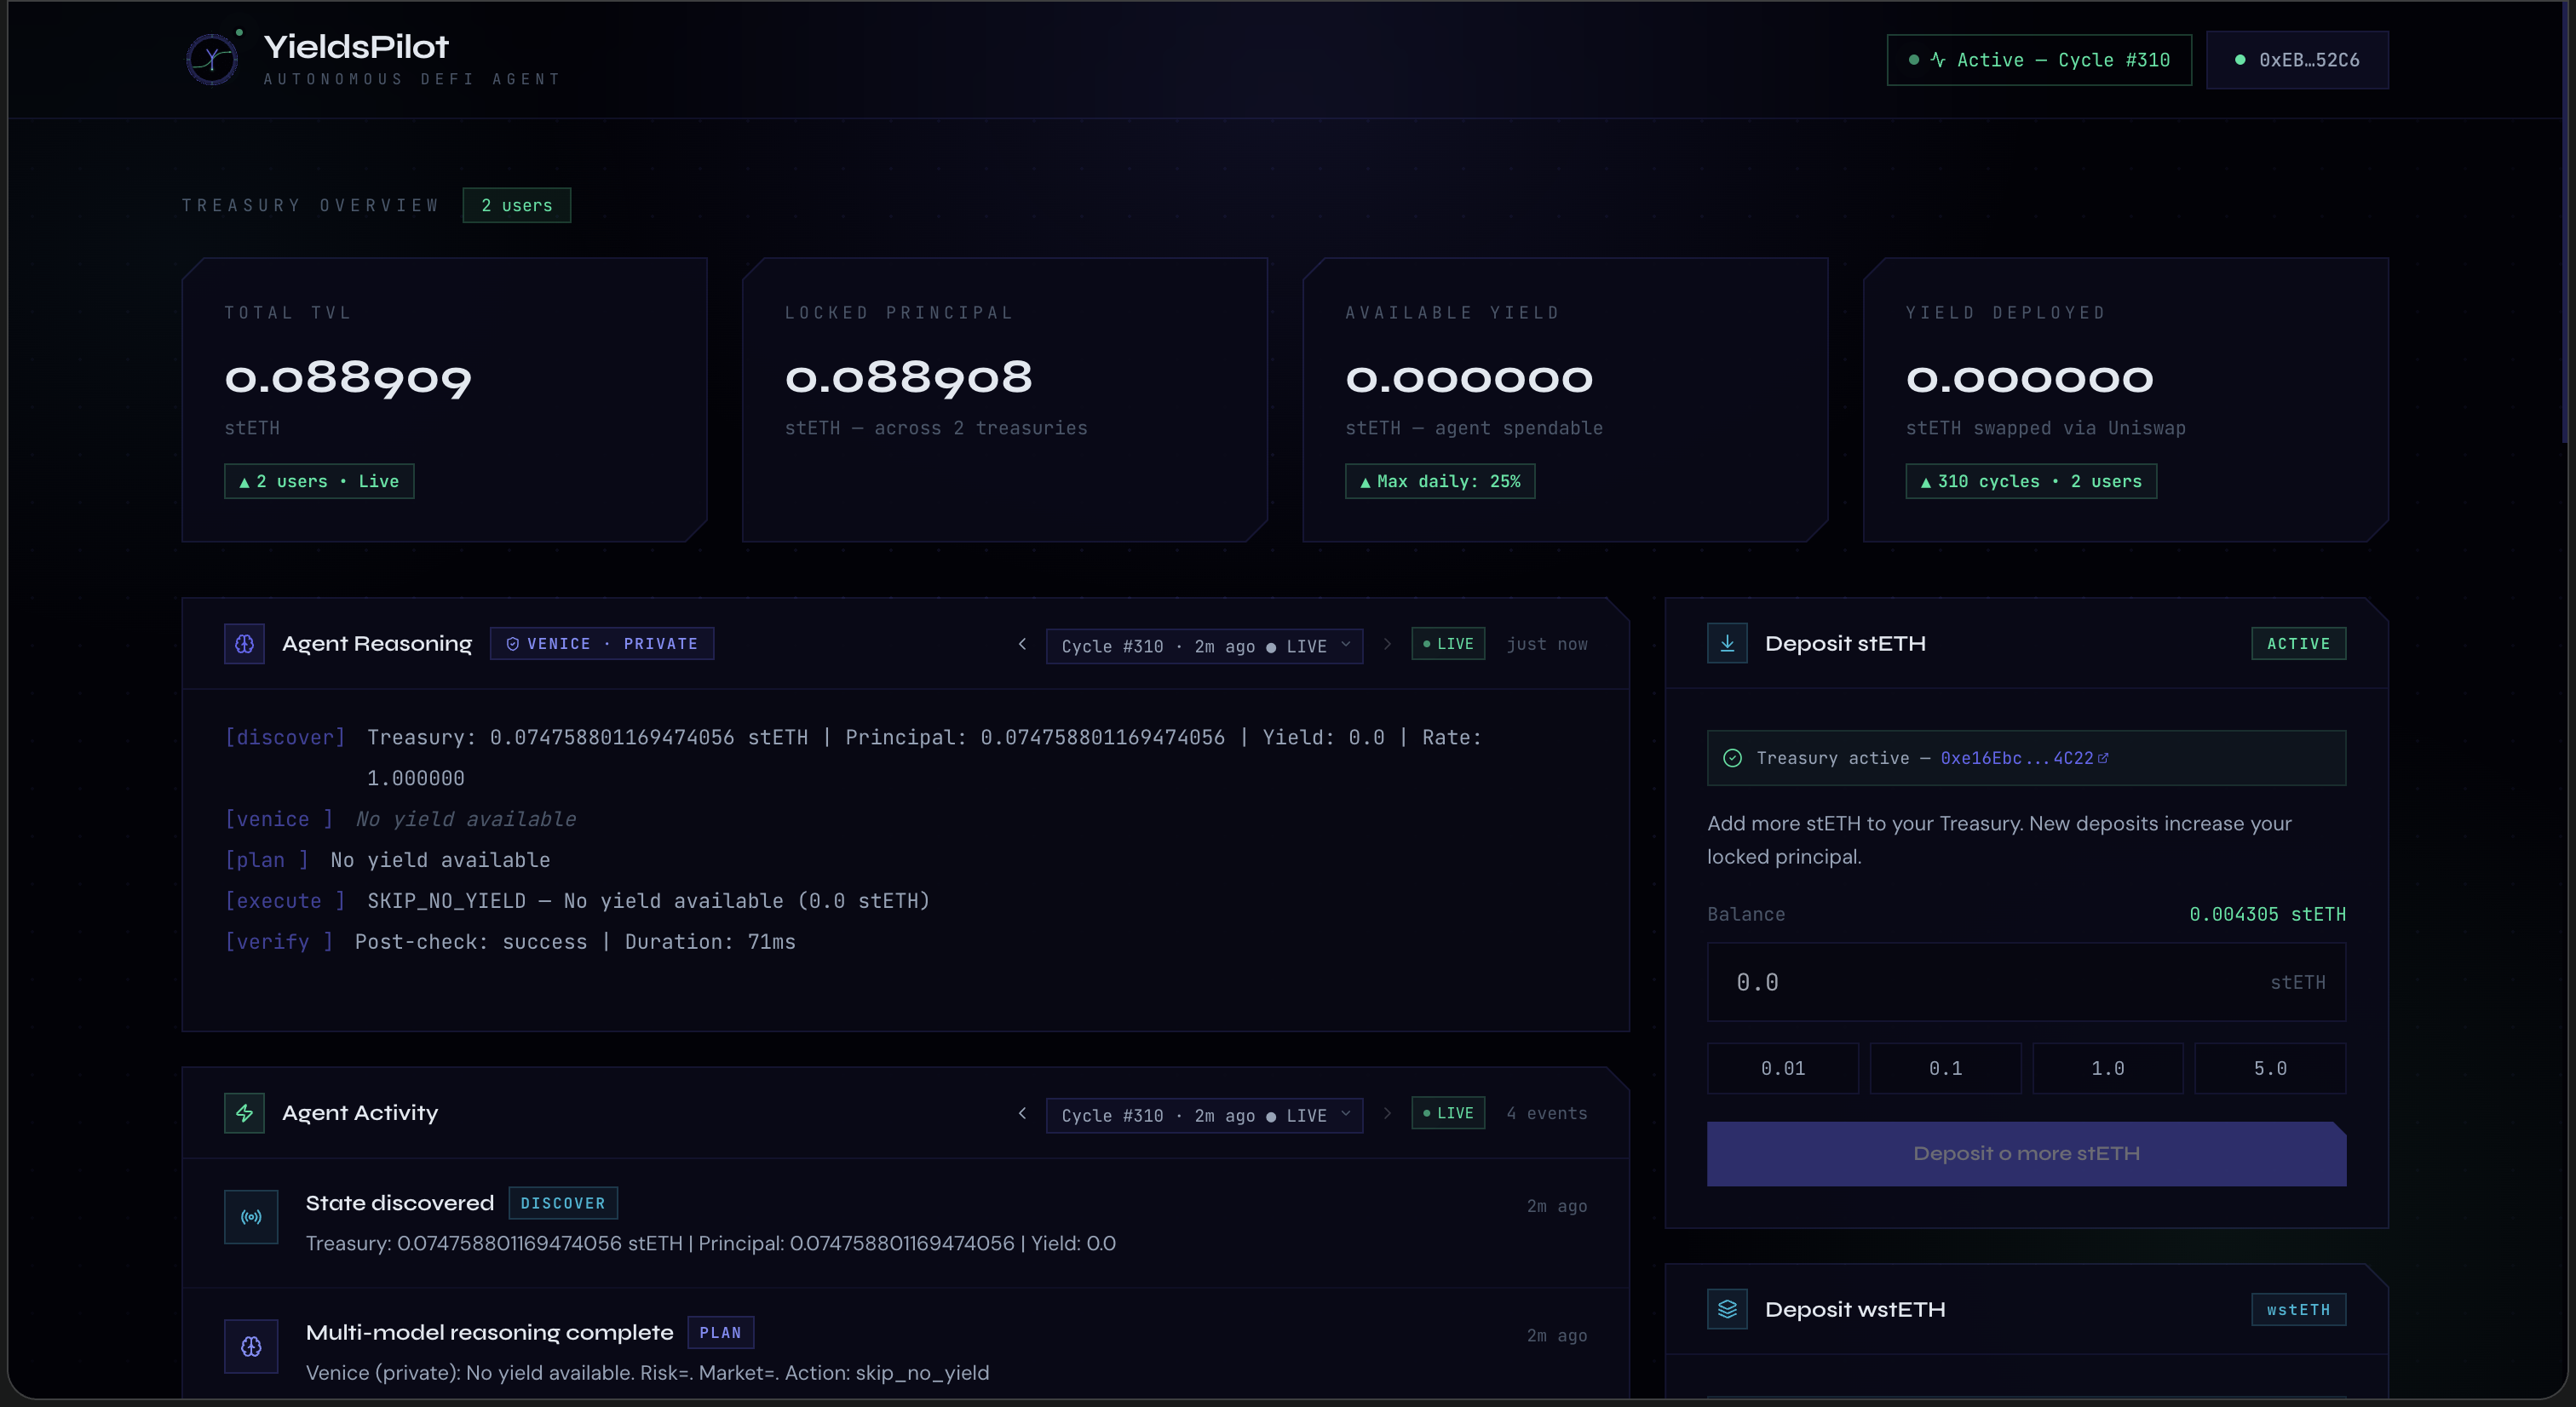Screen dimensions: 2576x1407
Task: Click the [verify] Post-check success line
Action: 510,942
